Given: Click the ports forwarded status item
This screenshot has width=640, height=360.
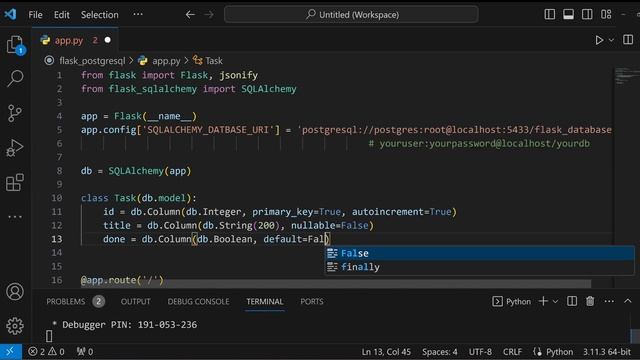Looking at the screenshot, I should [85, 351].
